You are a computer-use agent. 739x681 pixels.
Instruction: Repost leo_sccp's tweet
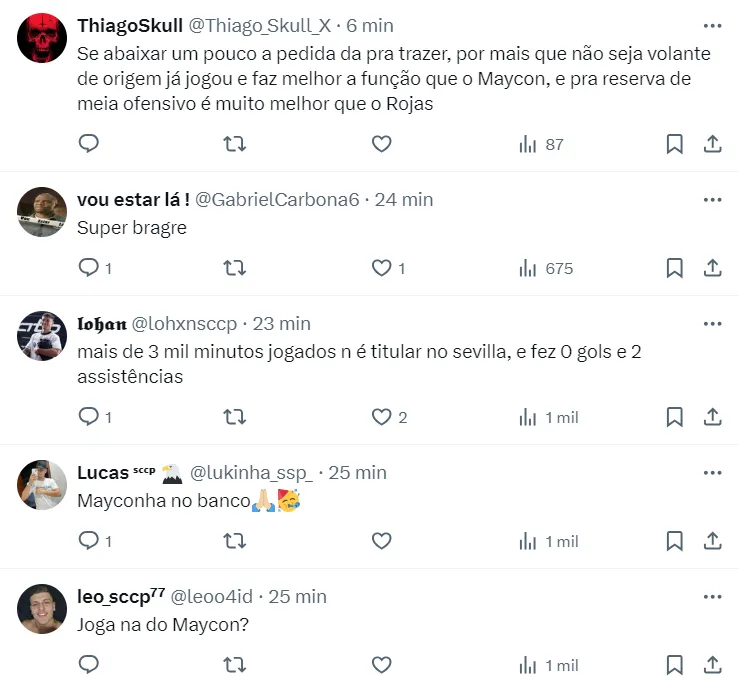pos(234,665)
